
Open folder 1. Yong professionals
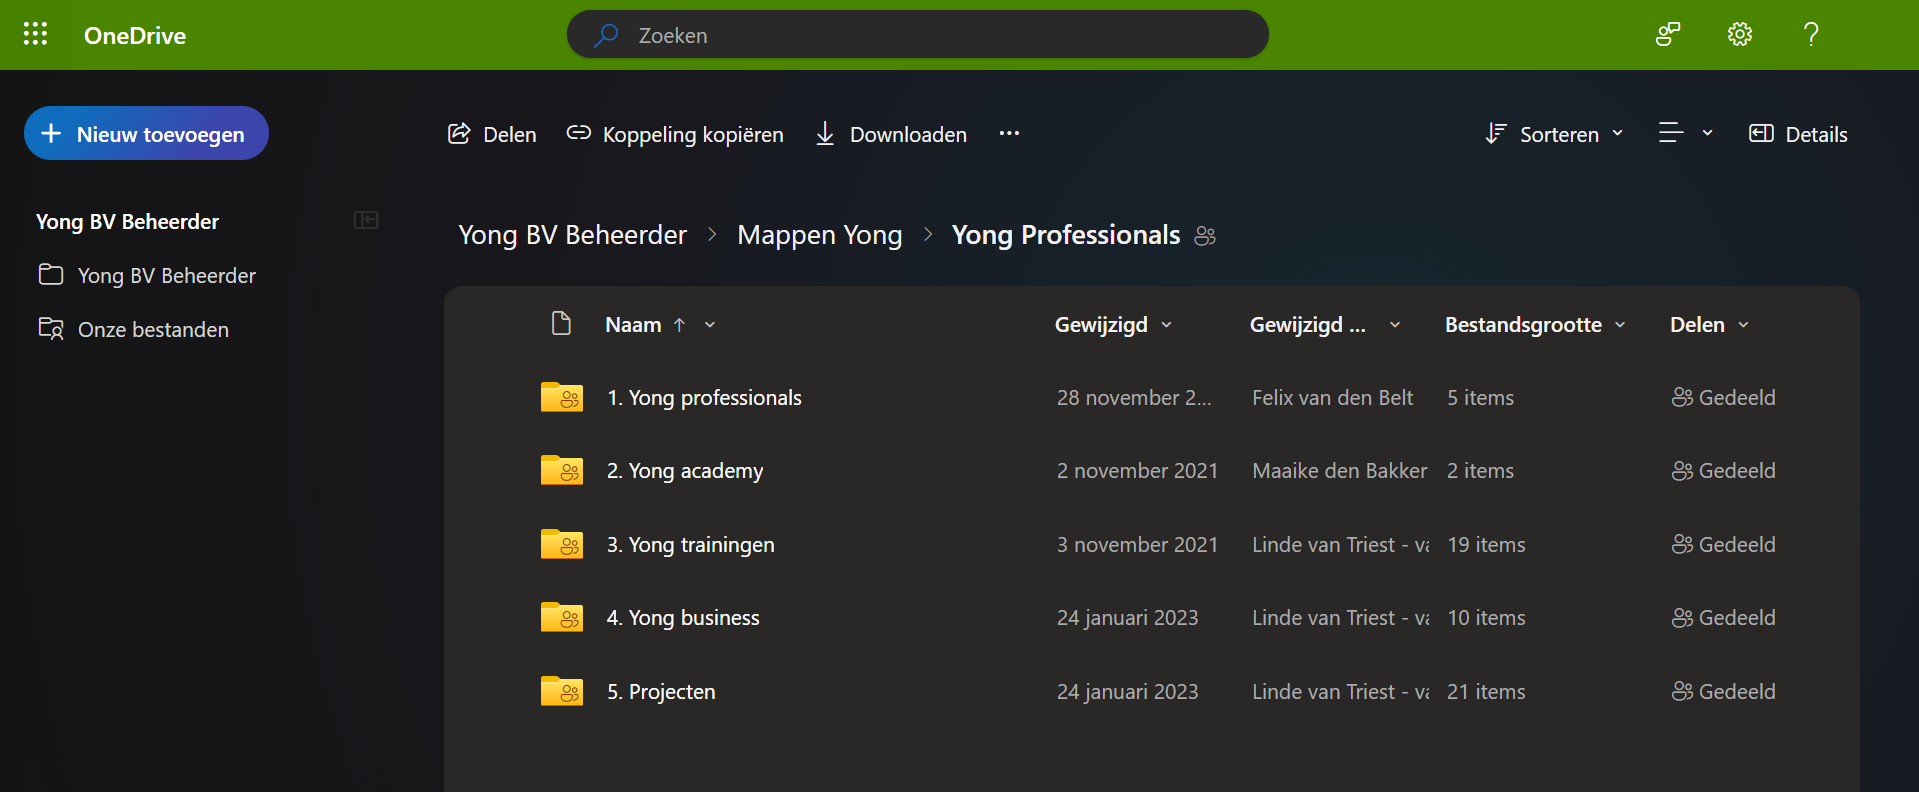704,398
